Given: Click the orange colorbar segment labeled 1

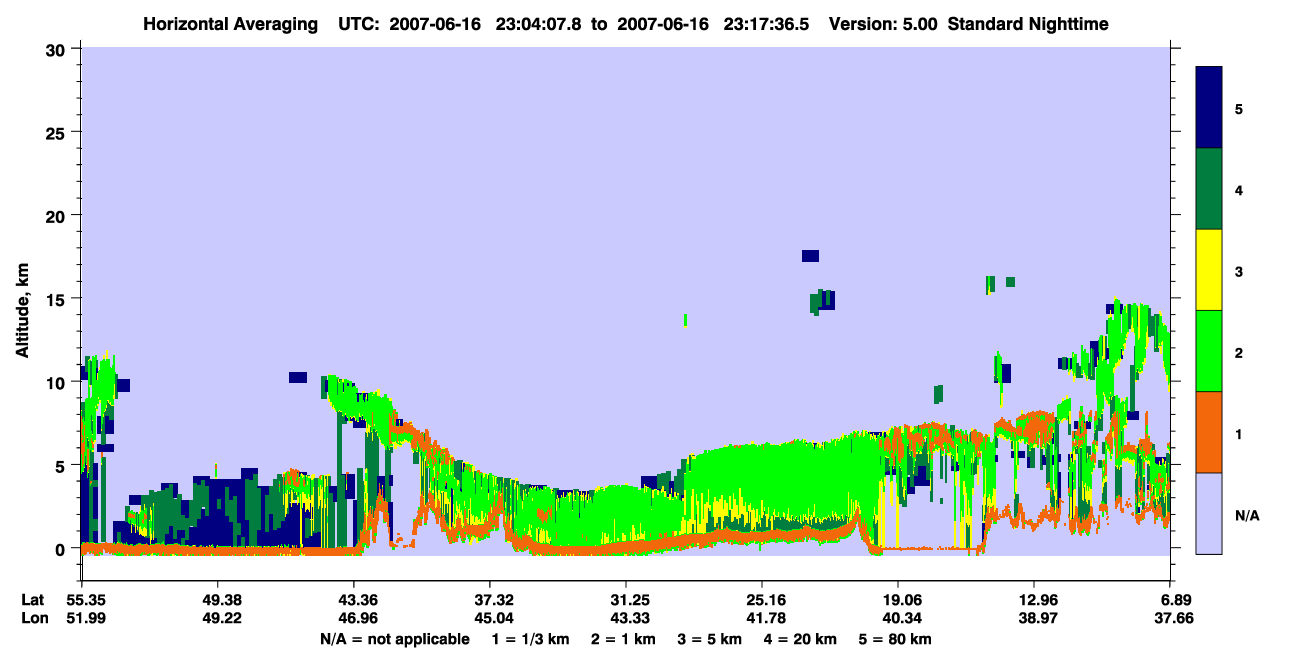Looking at the screenshot, I should 1209,431.
